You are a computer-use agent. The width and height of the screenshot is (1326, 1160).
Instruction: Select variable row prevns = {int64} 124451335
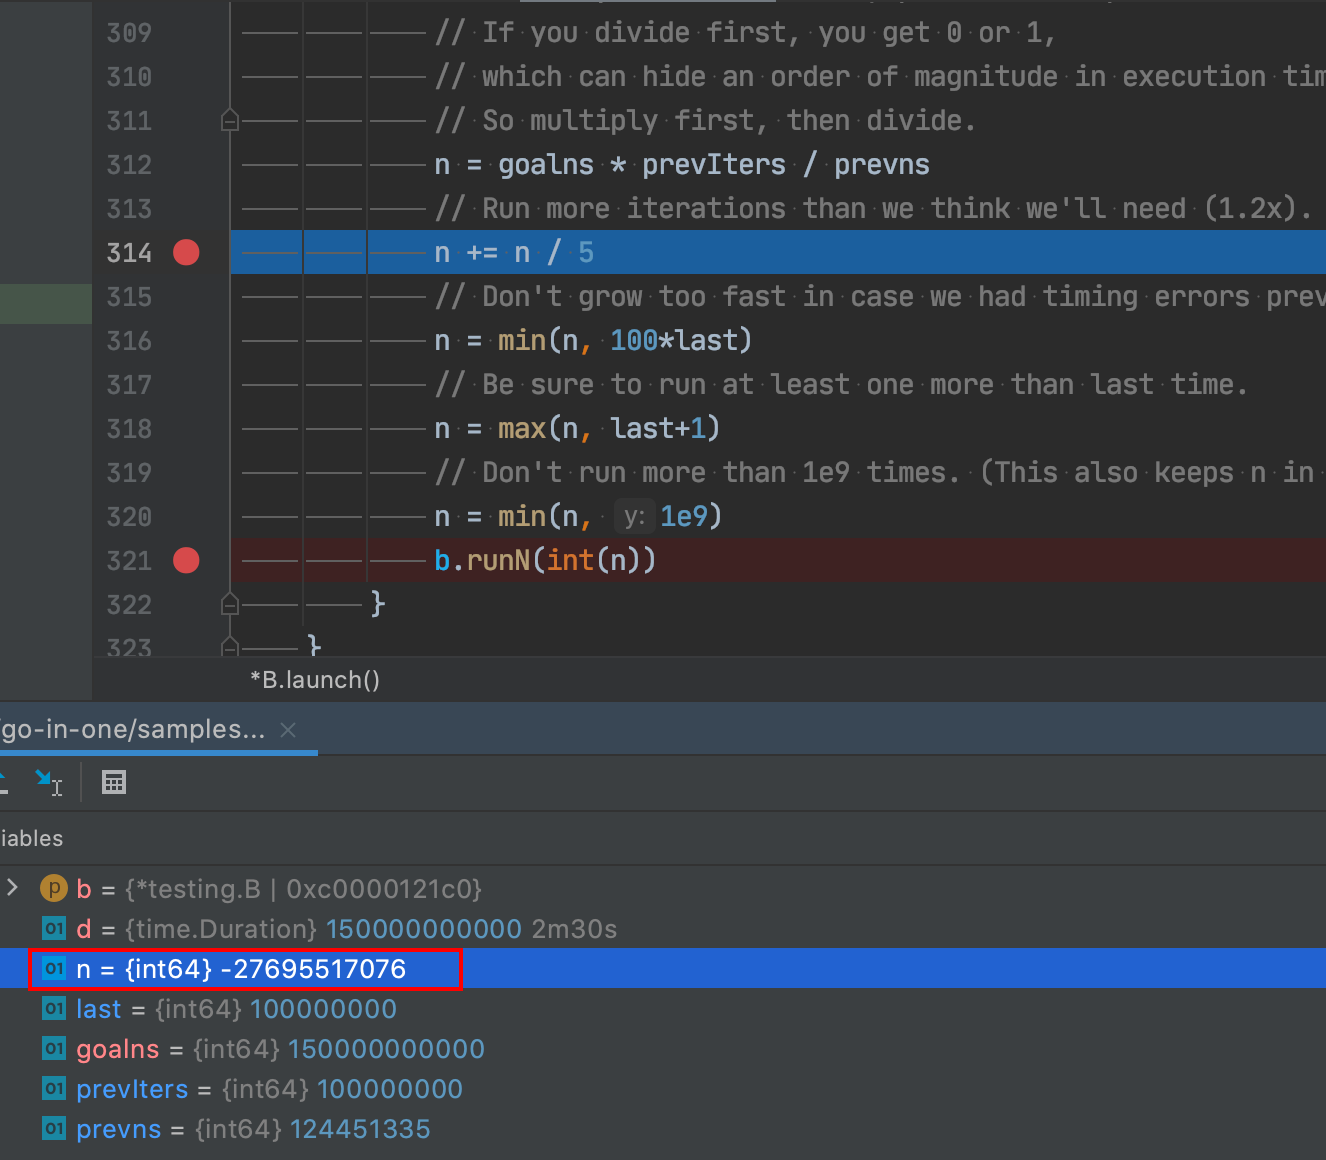[x=663, y=1128]
